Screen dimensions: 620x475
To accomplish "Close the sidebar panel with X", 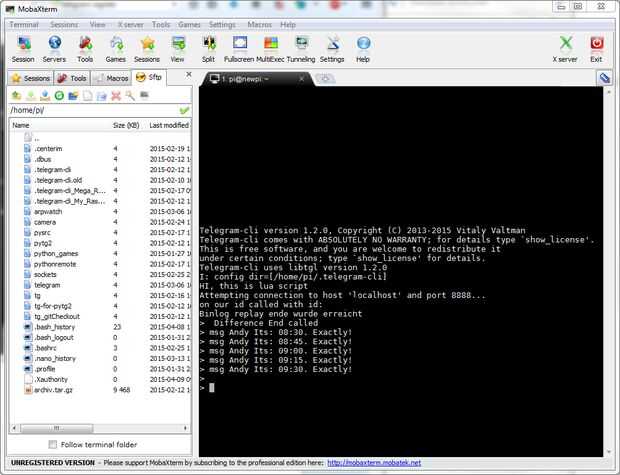I will (189, 74).
